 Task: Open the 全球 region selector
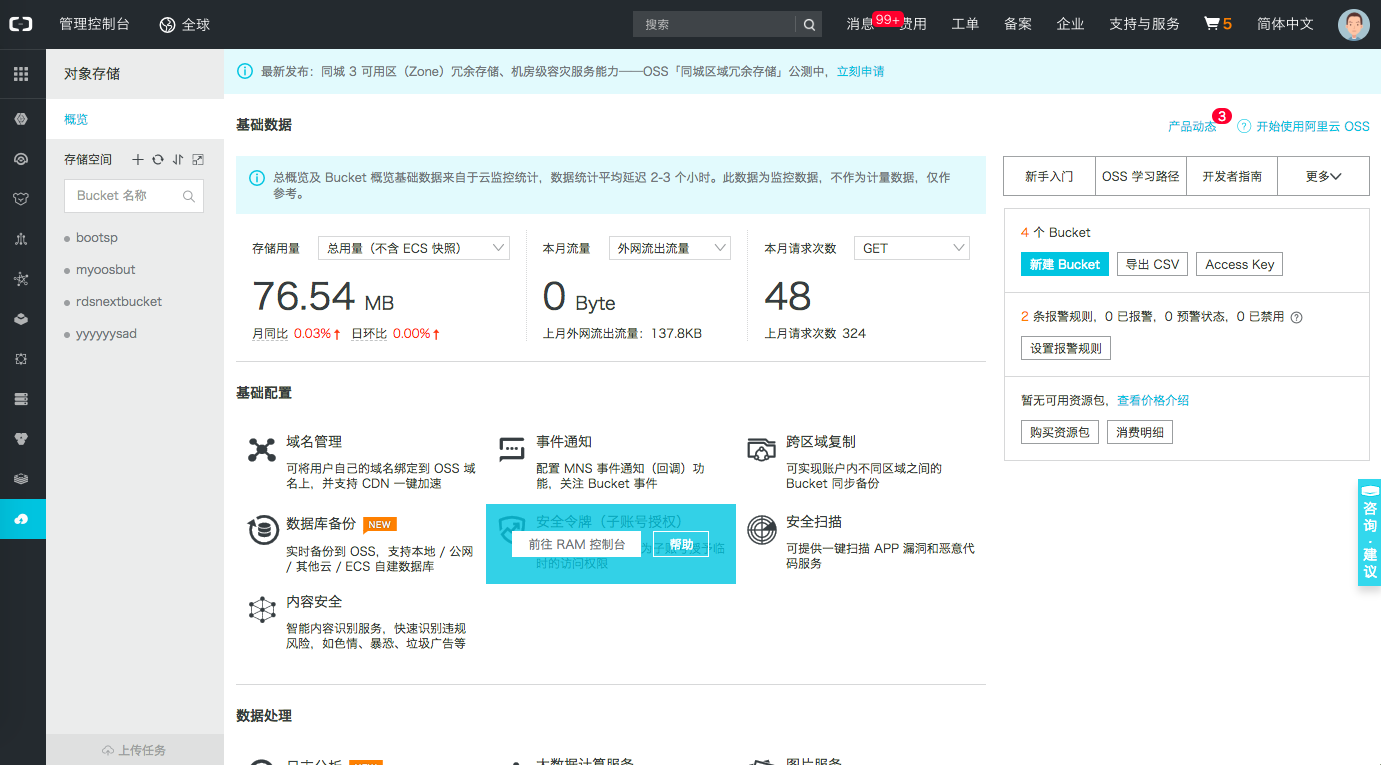[185, 24]
